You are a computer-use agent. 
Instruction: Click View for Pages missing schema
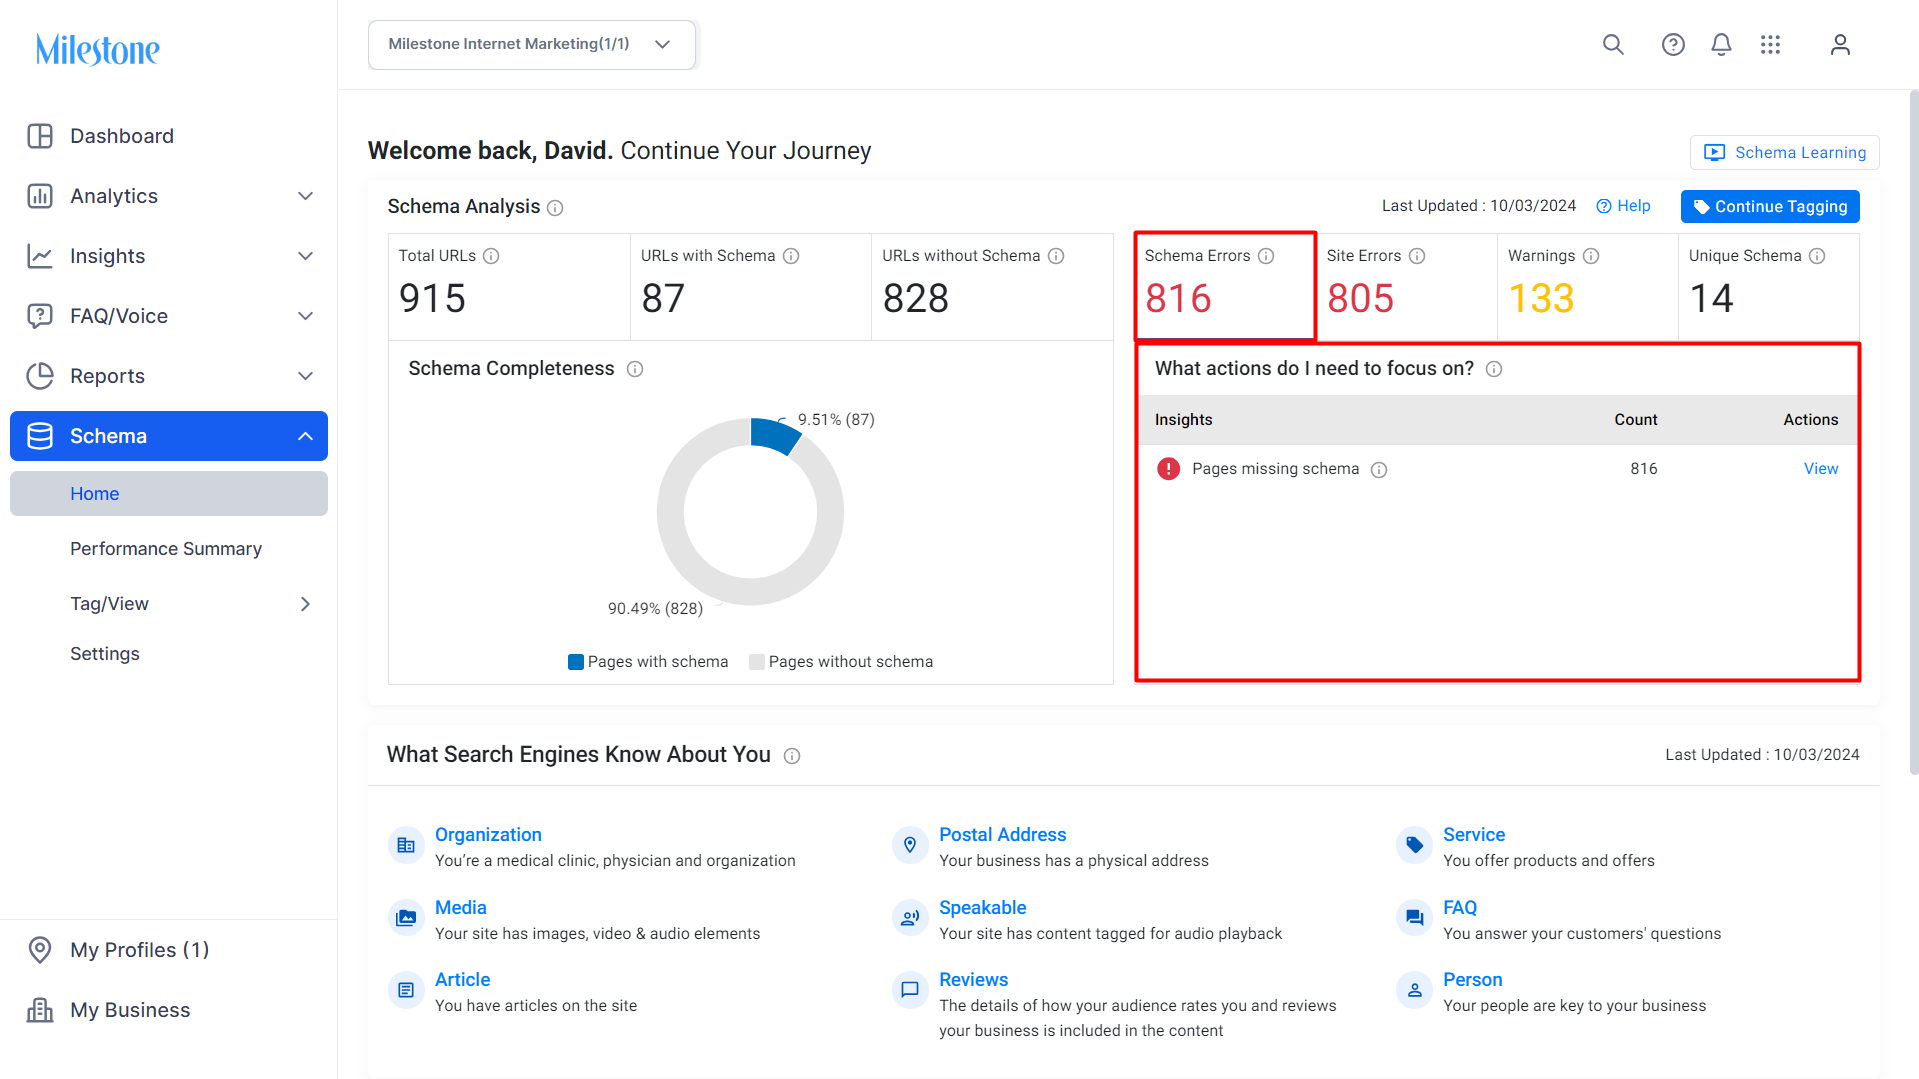coord(1821,469)
